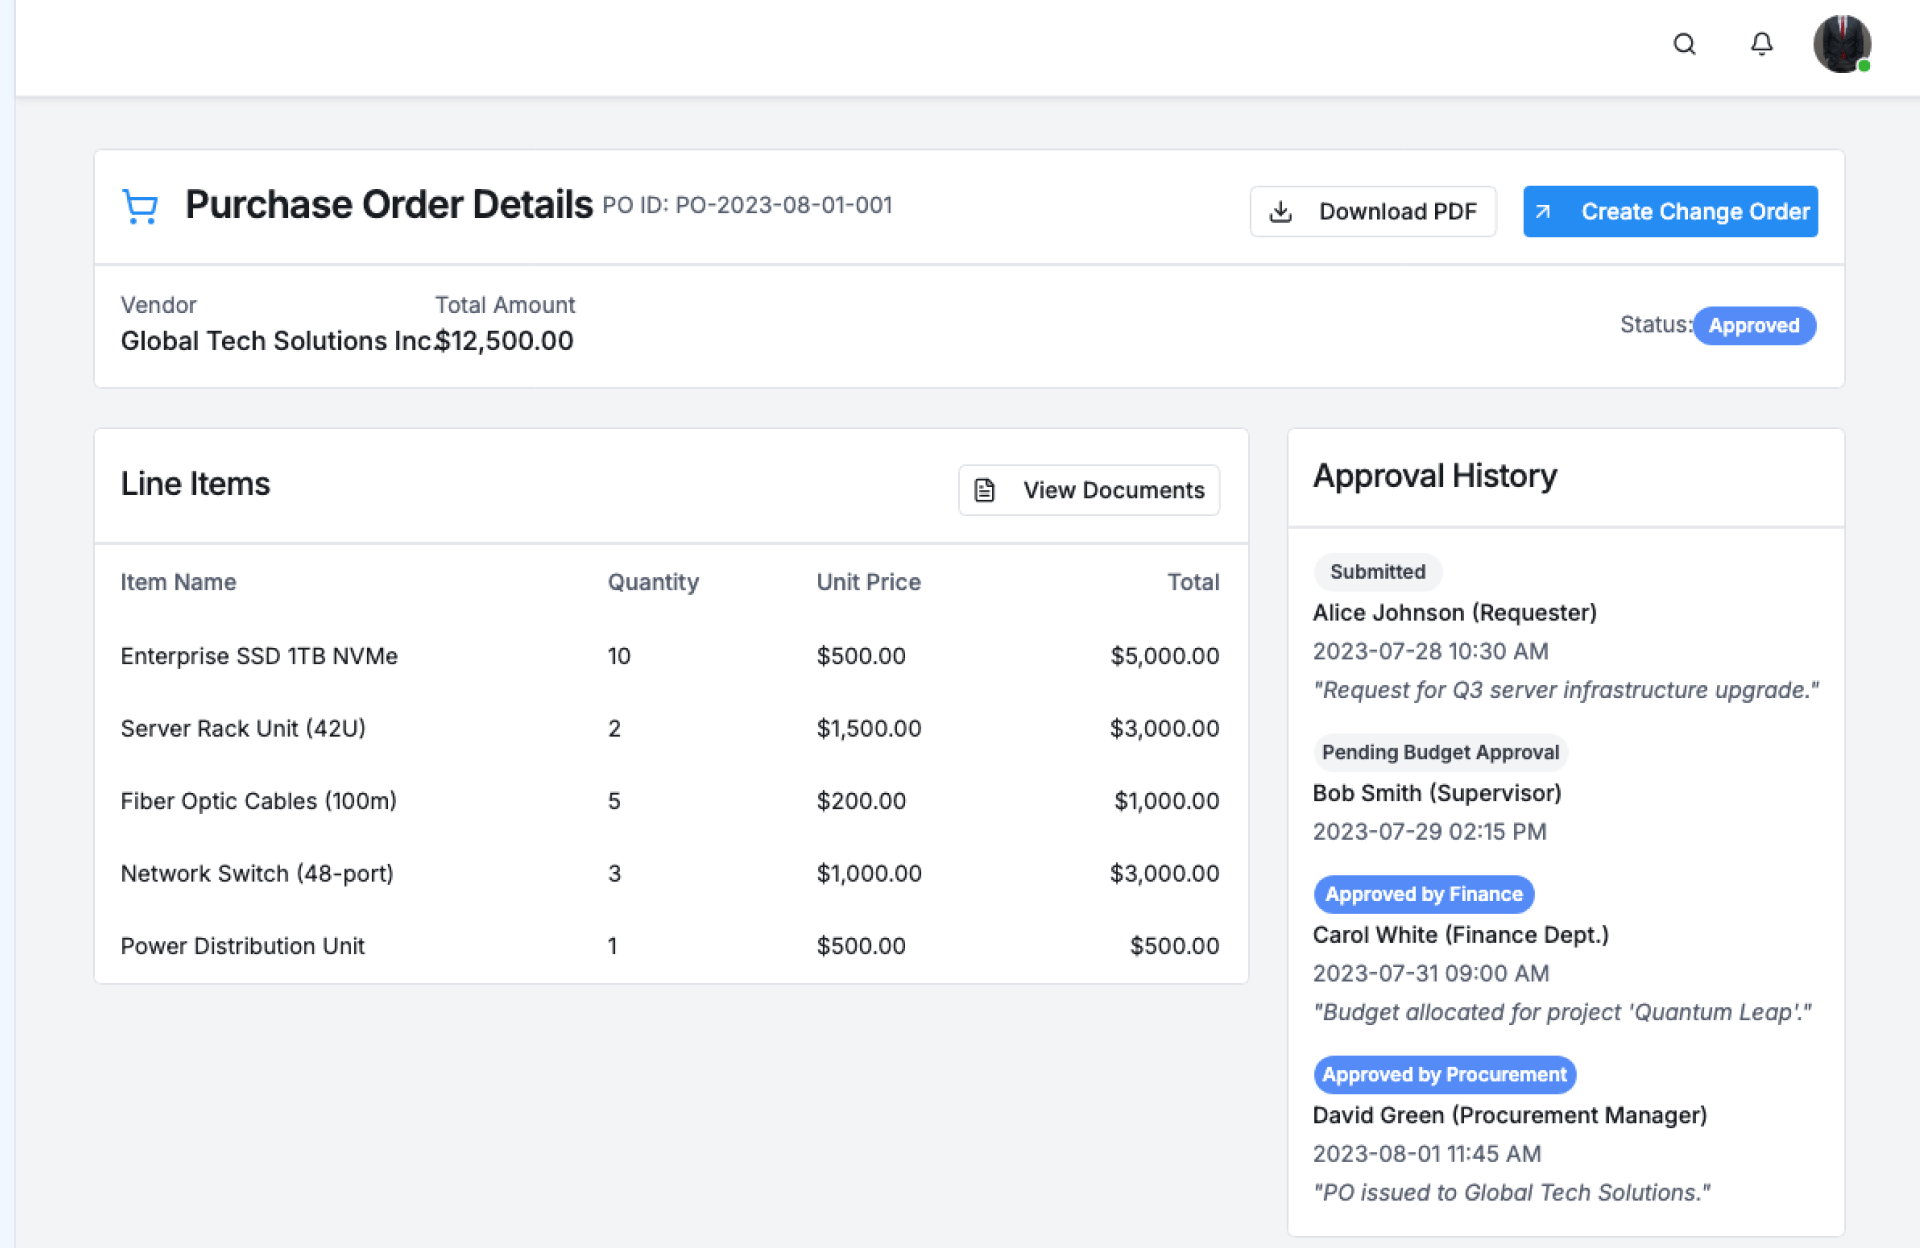Open View Documents for line items
1920x1248 pixels.
click(x=1112, y=490)
